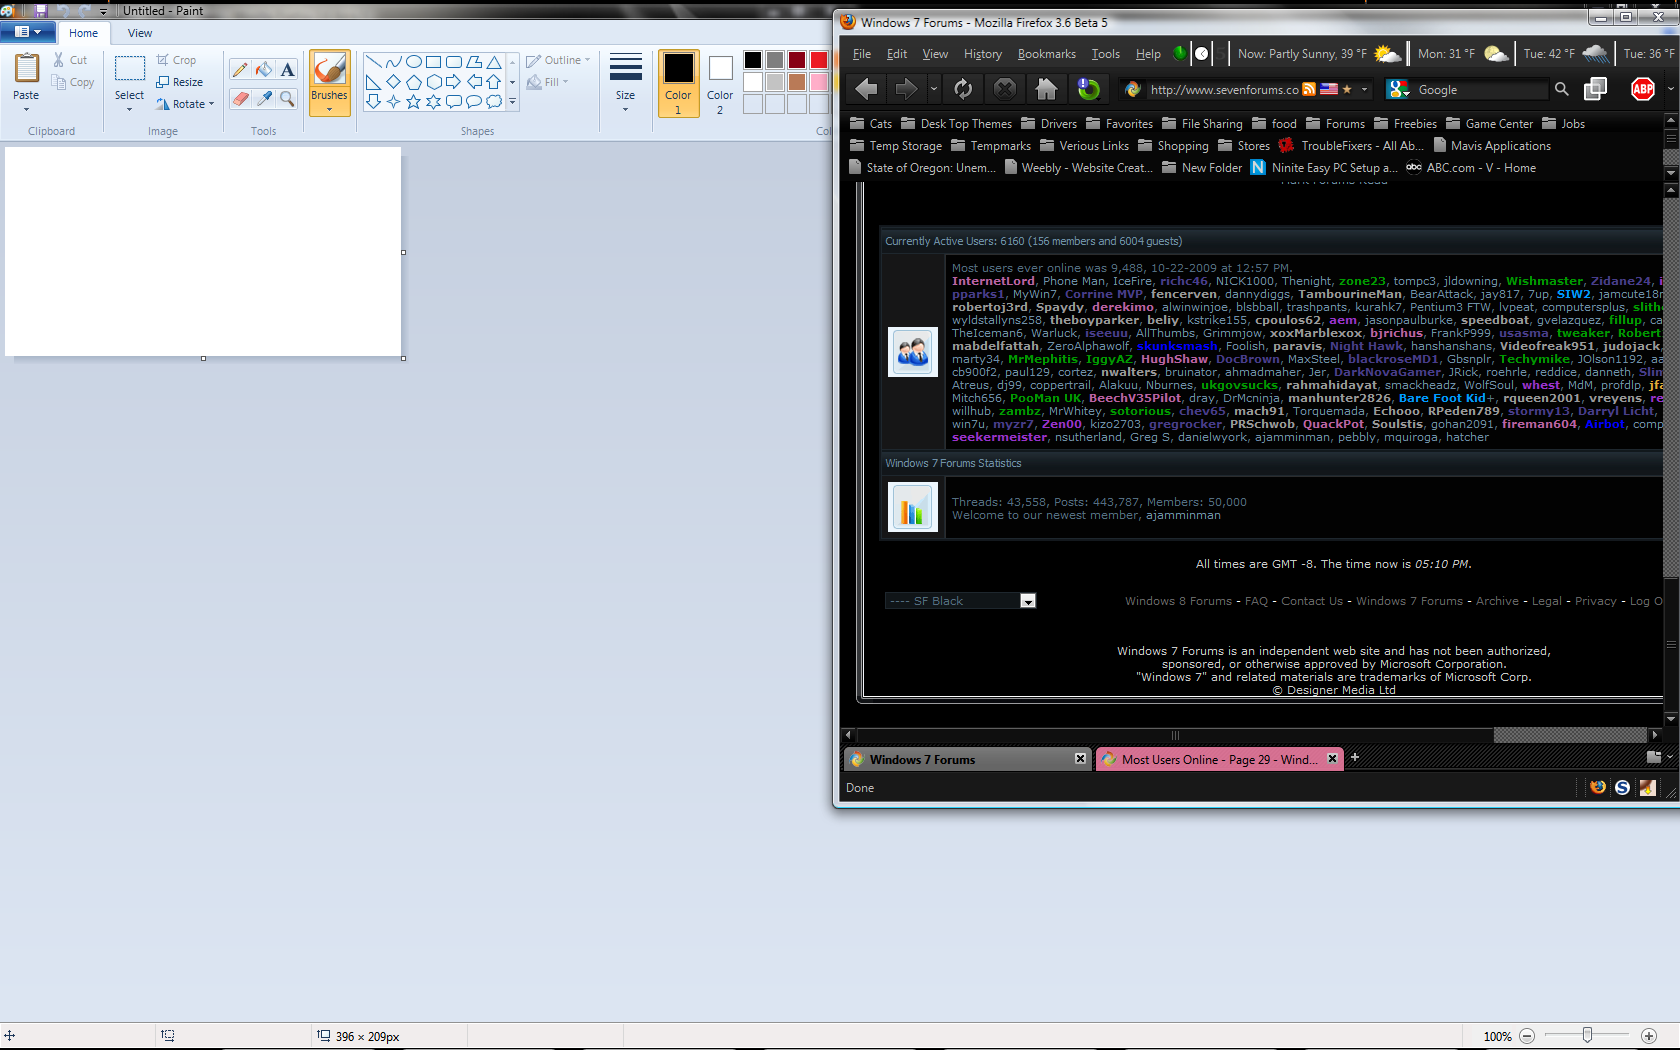Select the Fill with color bucket tool
Viewport: 1680px width, 1050px height.
click(x=264, y=70)
